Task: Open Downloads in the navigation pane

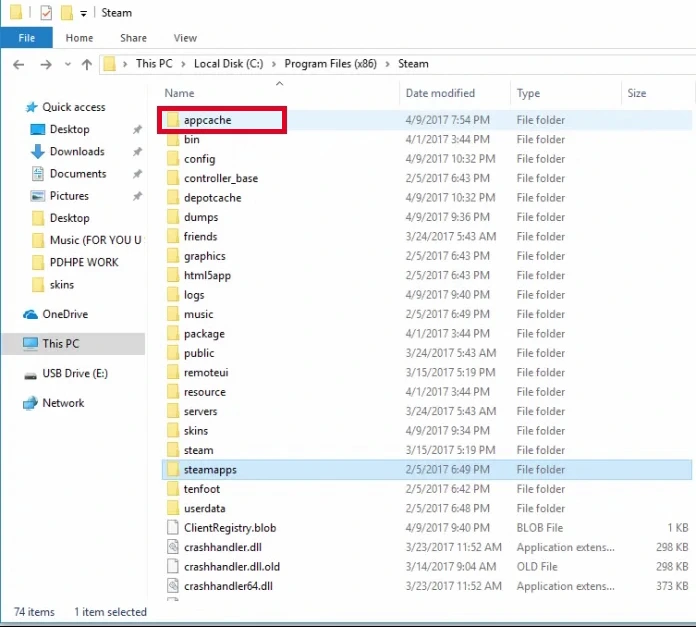Action: [x=77, y=152]
